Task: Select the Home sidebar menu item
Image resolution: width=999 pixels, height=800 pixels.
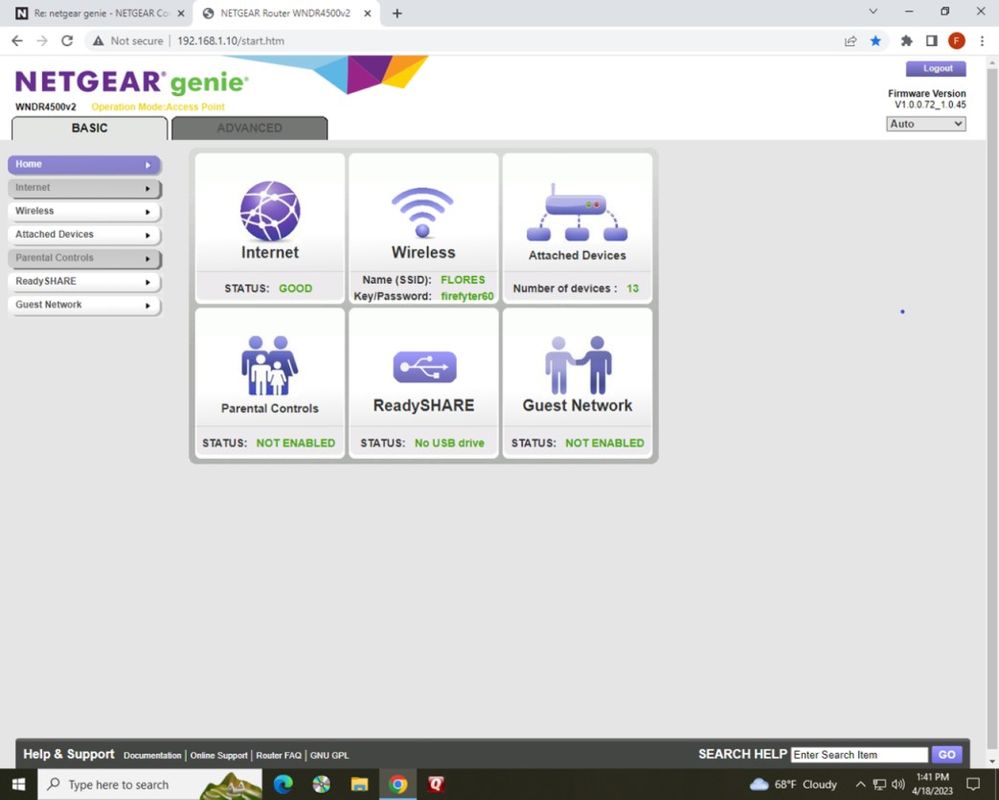Action: [x=84, y=164]
